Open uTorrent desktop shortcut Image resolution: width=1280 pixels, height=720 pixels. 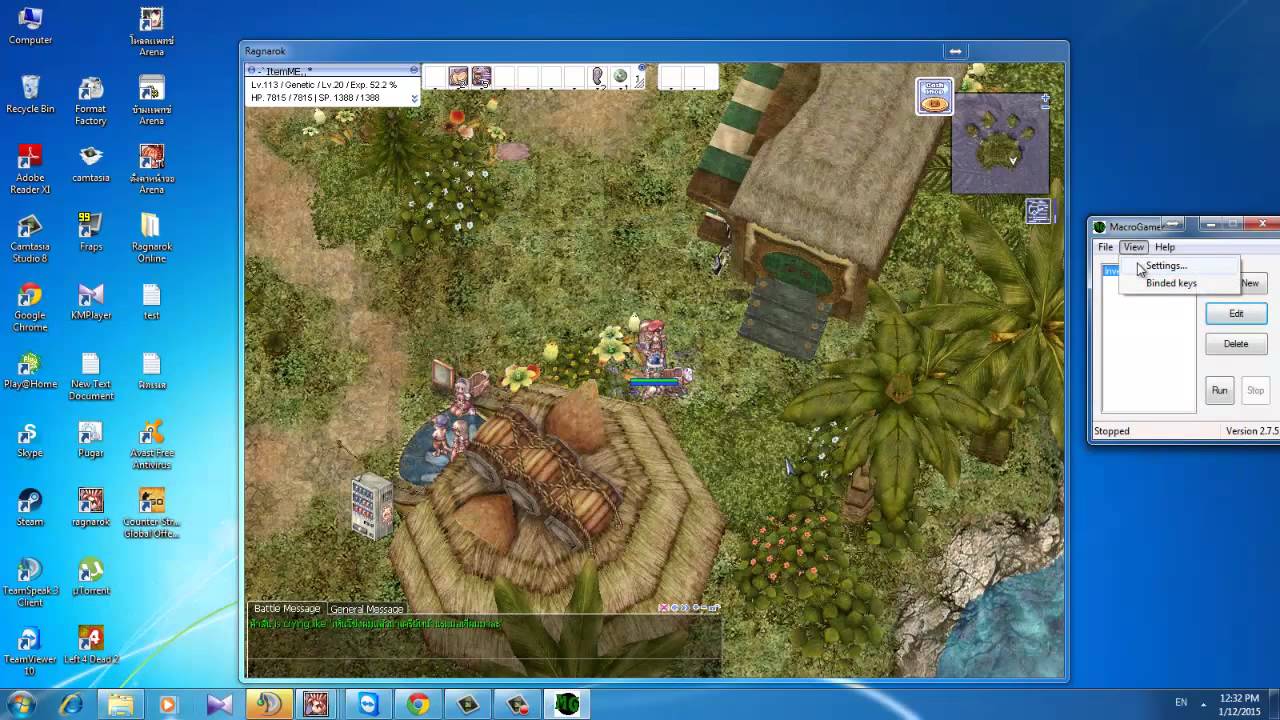91,578
